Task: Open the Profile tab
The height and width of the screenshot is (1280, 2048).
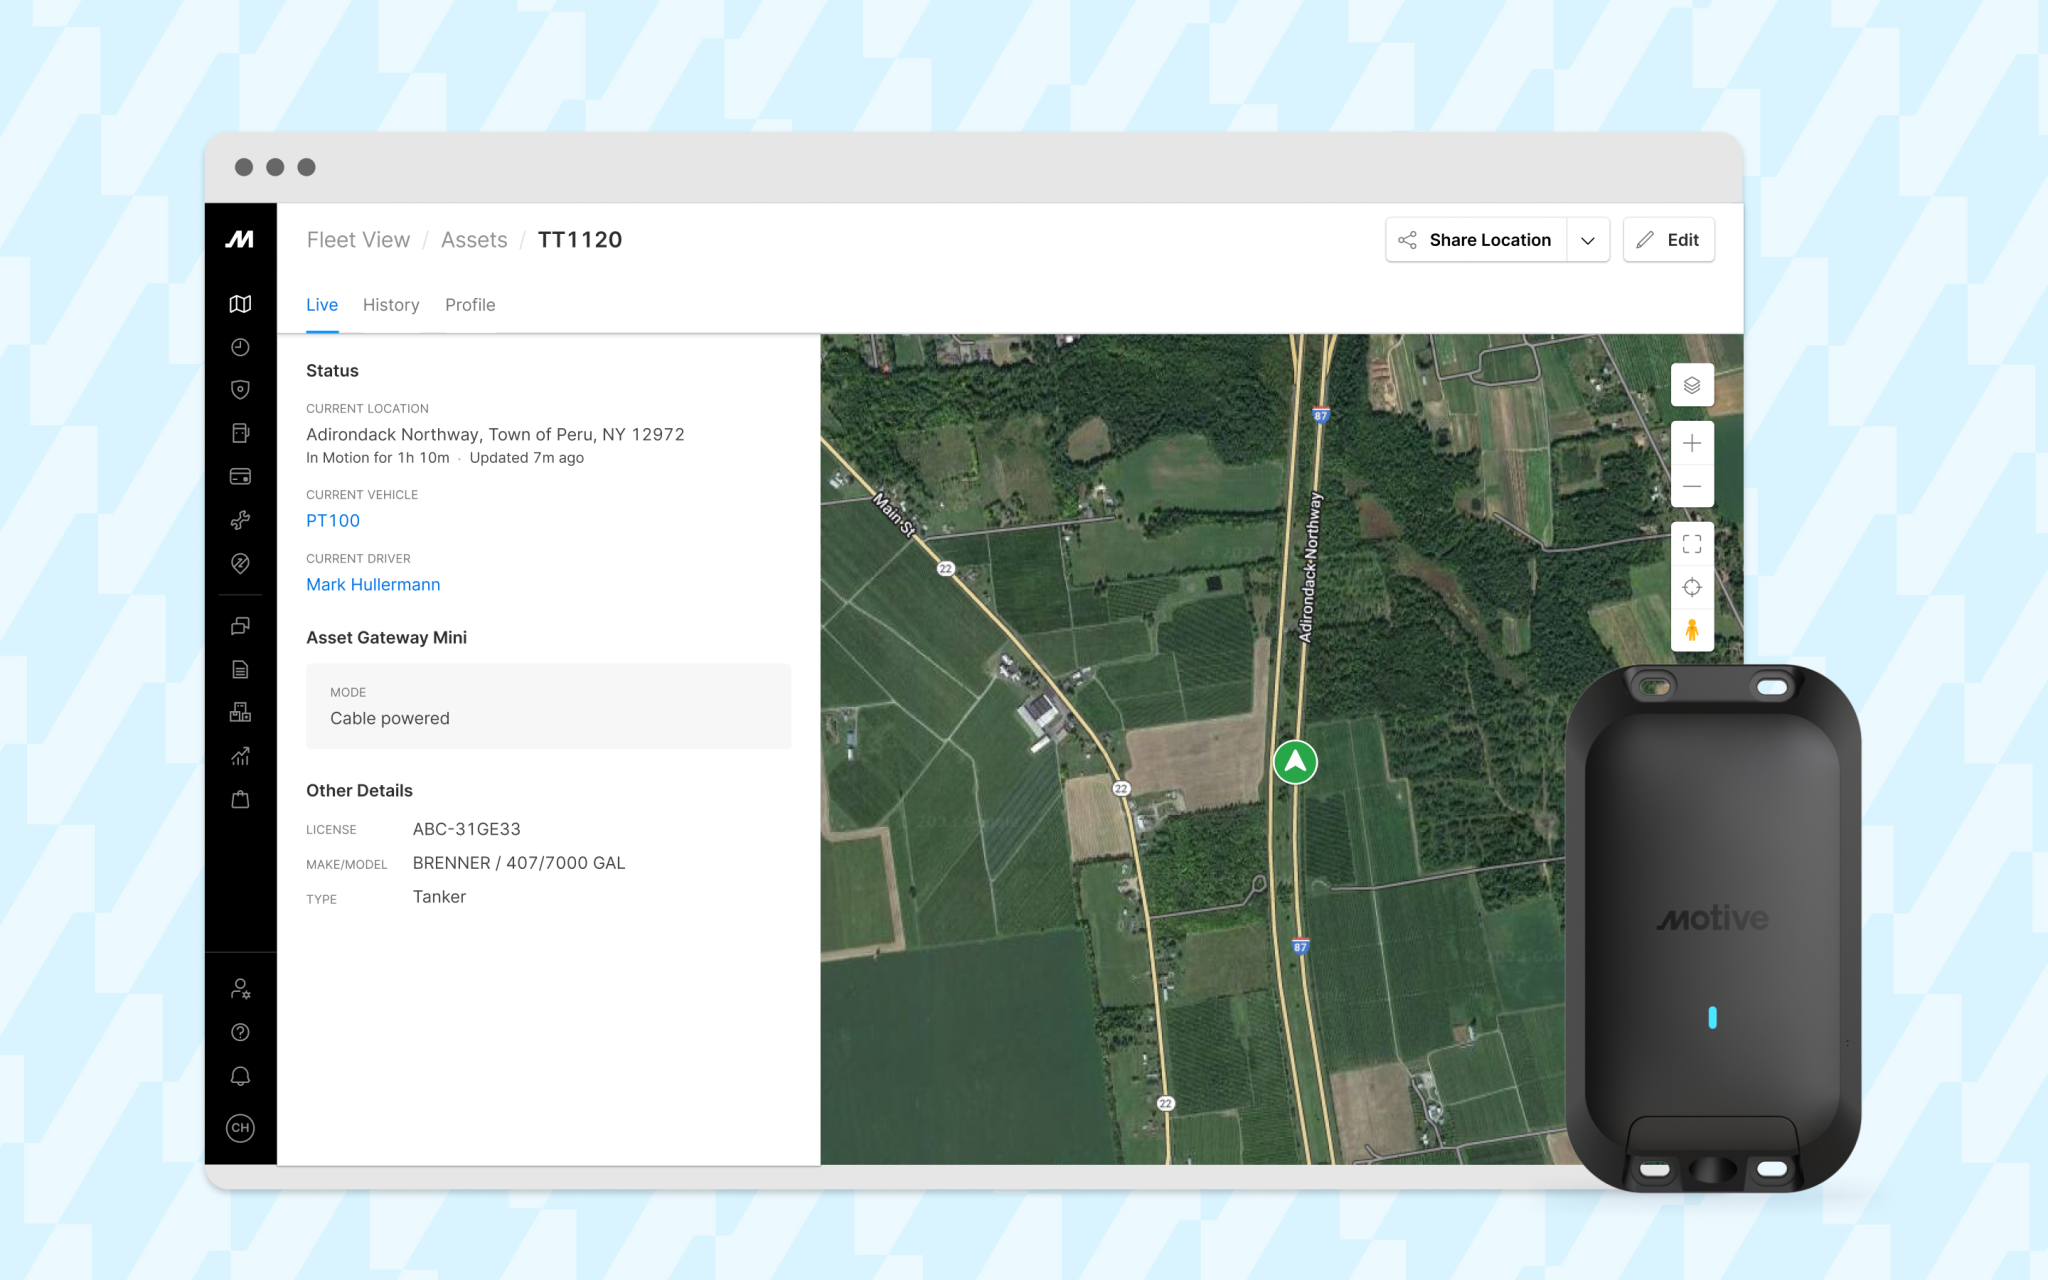Action: [x=470, y=305]
